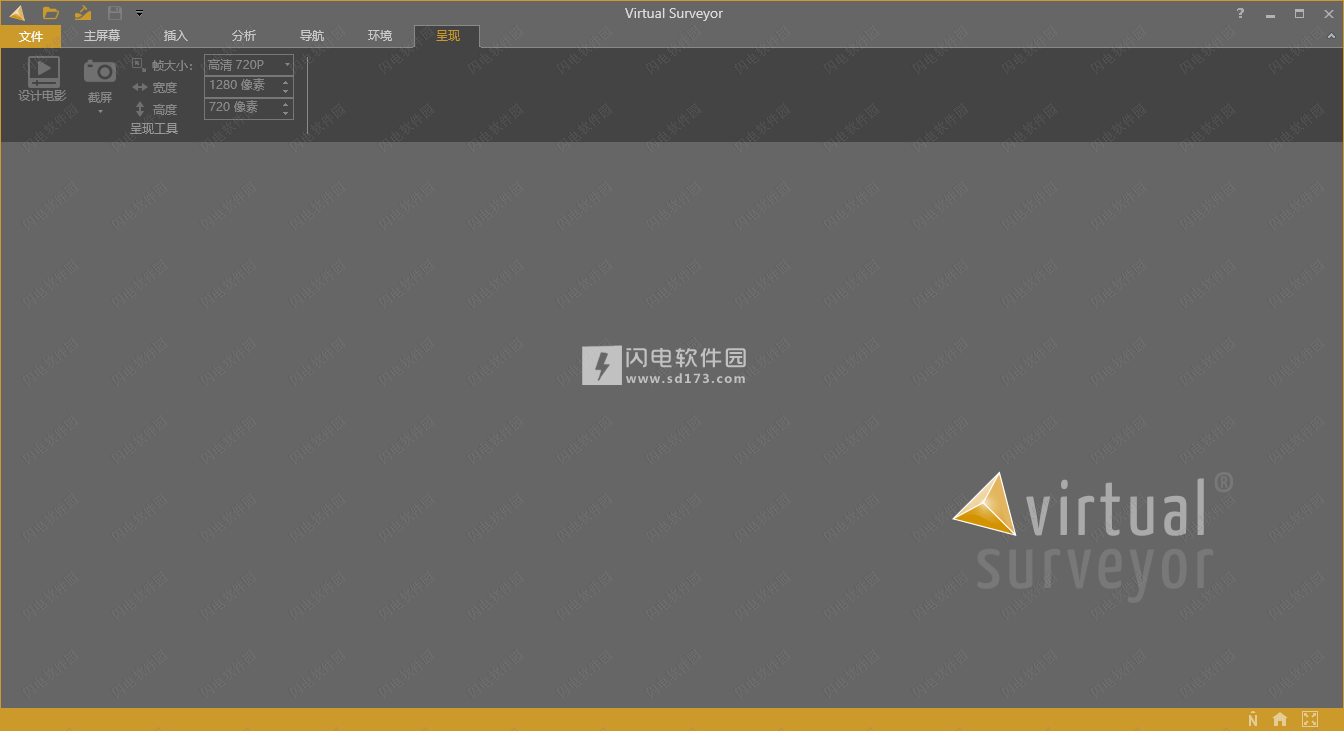Close the Virtual Surveyor window
1344x731 pixels.
point(1328,13)
